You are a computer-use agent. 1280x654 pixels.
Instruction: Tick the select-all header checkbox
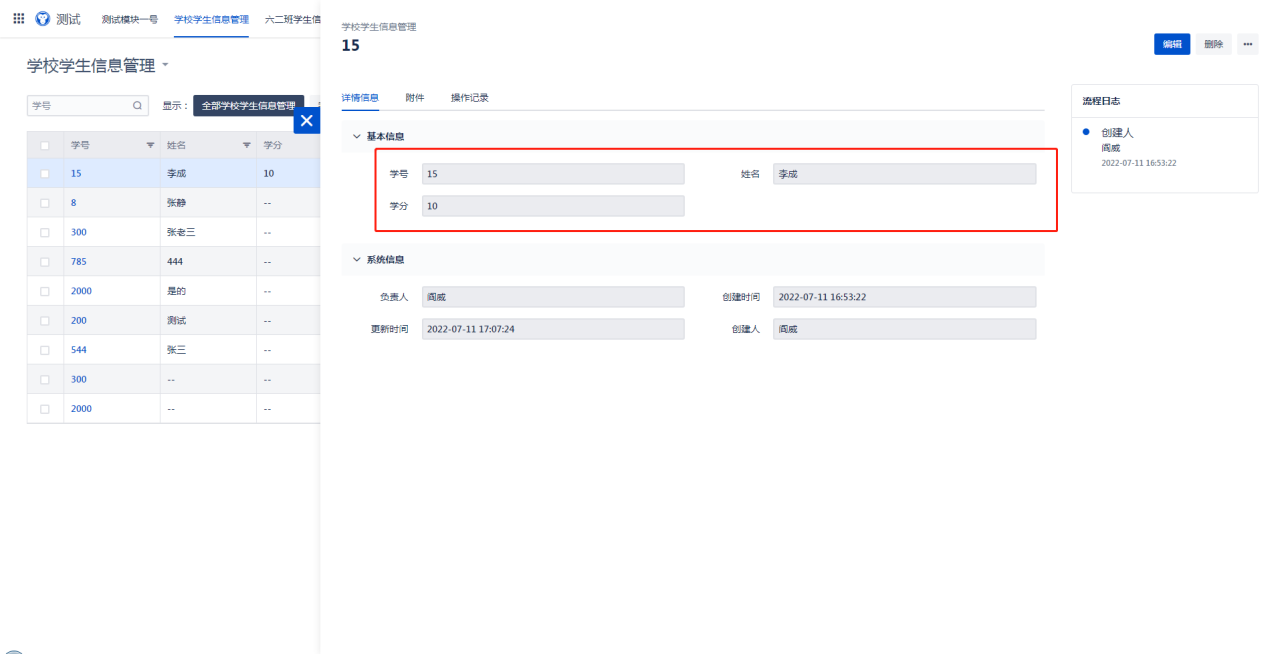[x=45, y=145]
